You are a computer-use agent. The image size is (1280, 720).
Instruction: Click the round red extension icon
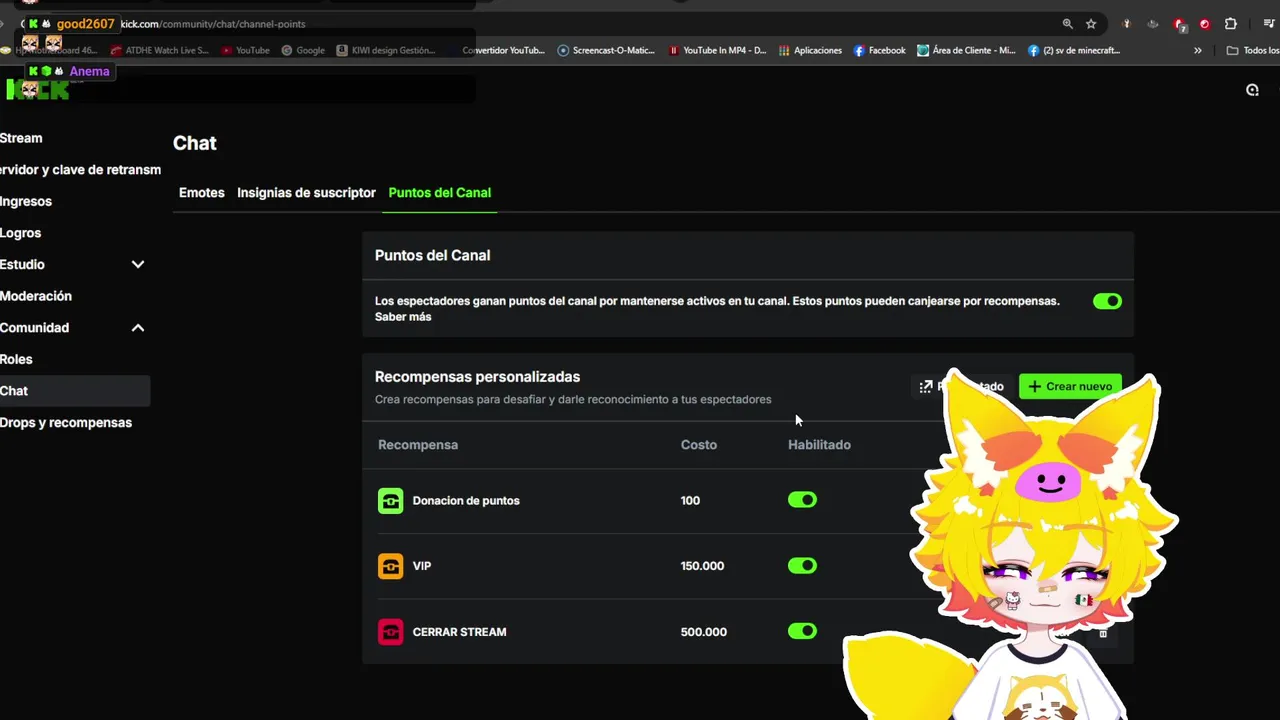(x=1204, y=24)
